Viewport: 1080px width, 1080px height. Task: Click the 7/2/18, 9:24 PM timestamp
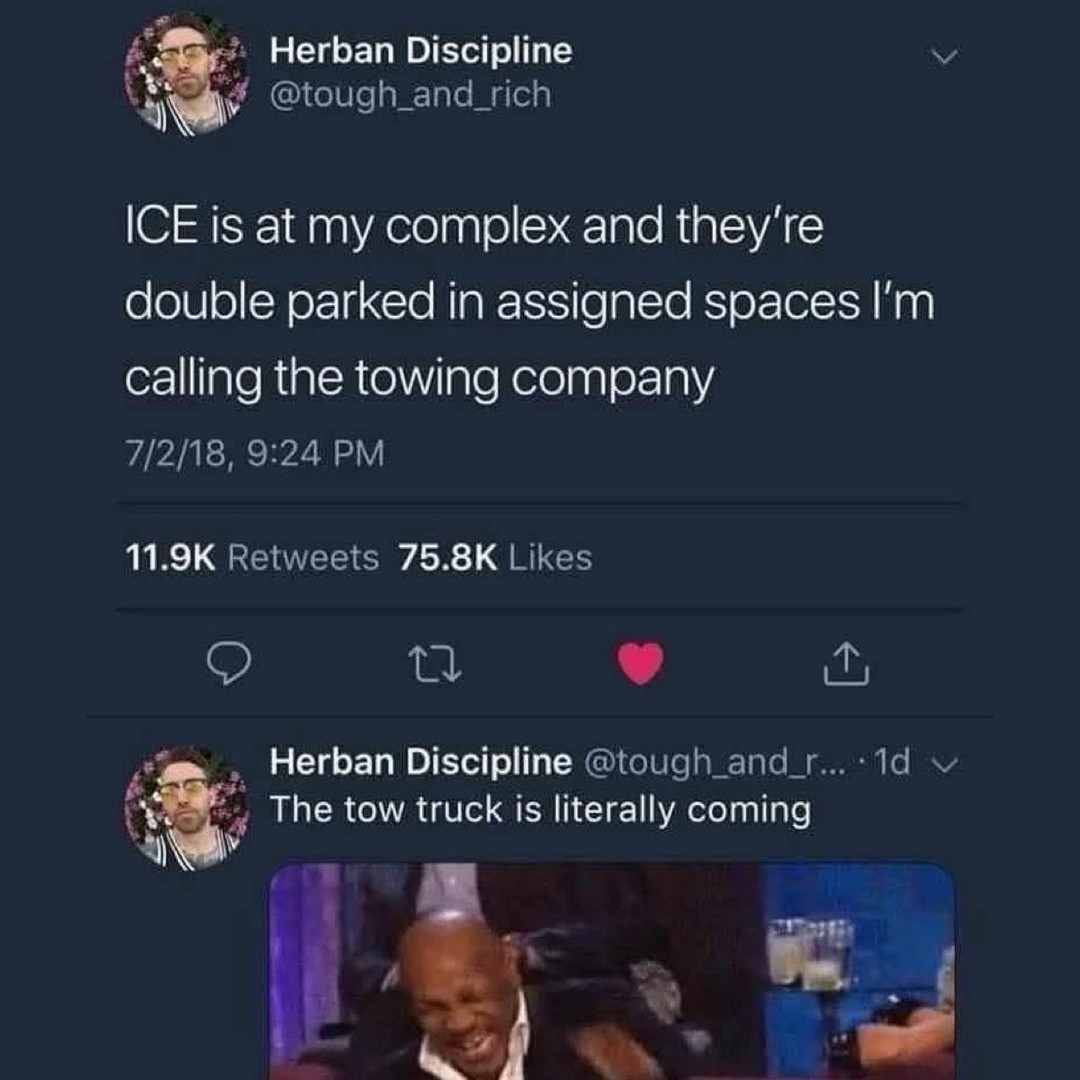254,454
